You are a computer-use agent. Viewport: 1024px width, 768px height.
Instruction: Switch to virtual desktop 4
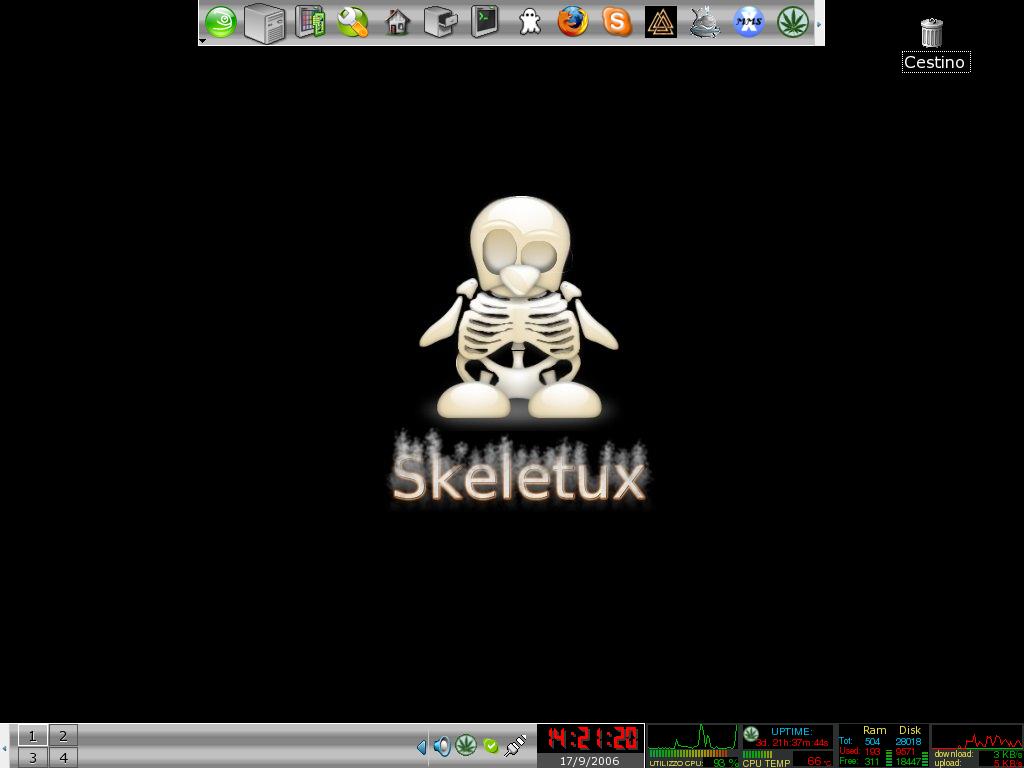pyautogui.click(x=63, y=758)
